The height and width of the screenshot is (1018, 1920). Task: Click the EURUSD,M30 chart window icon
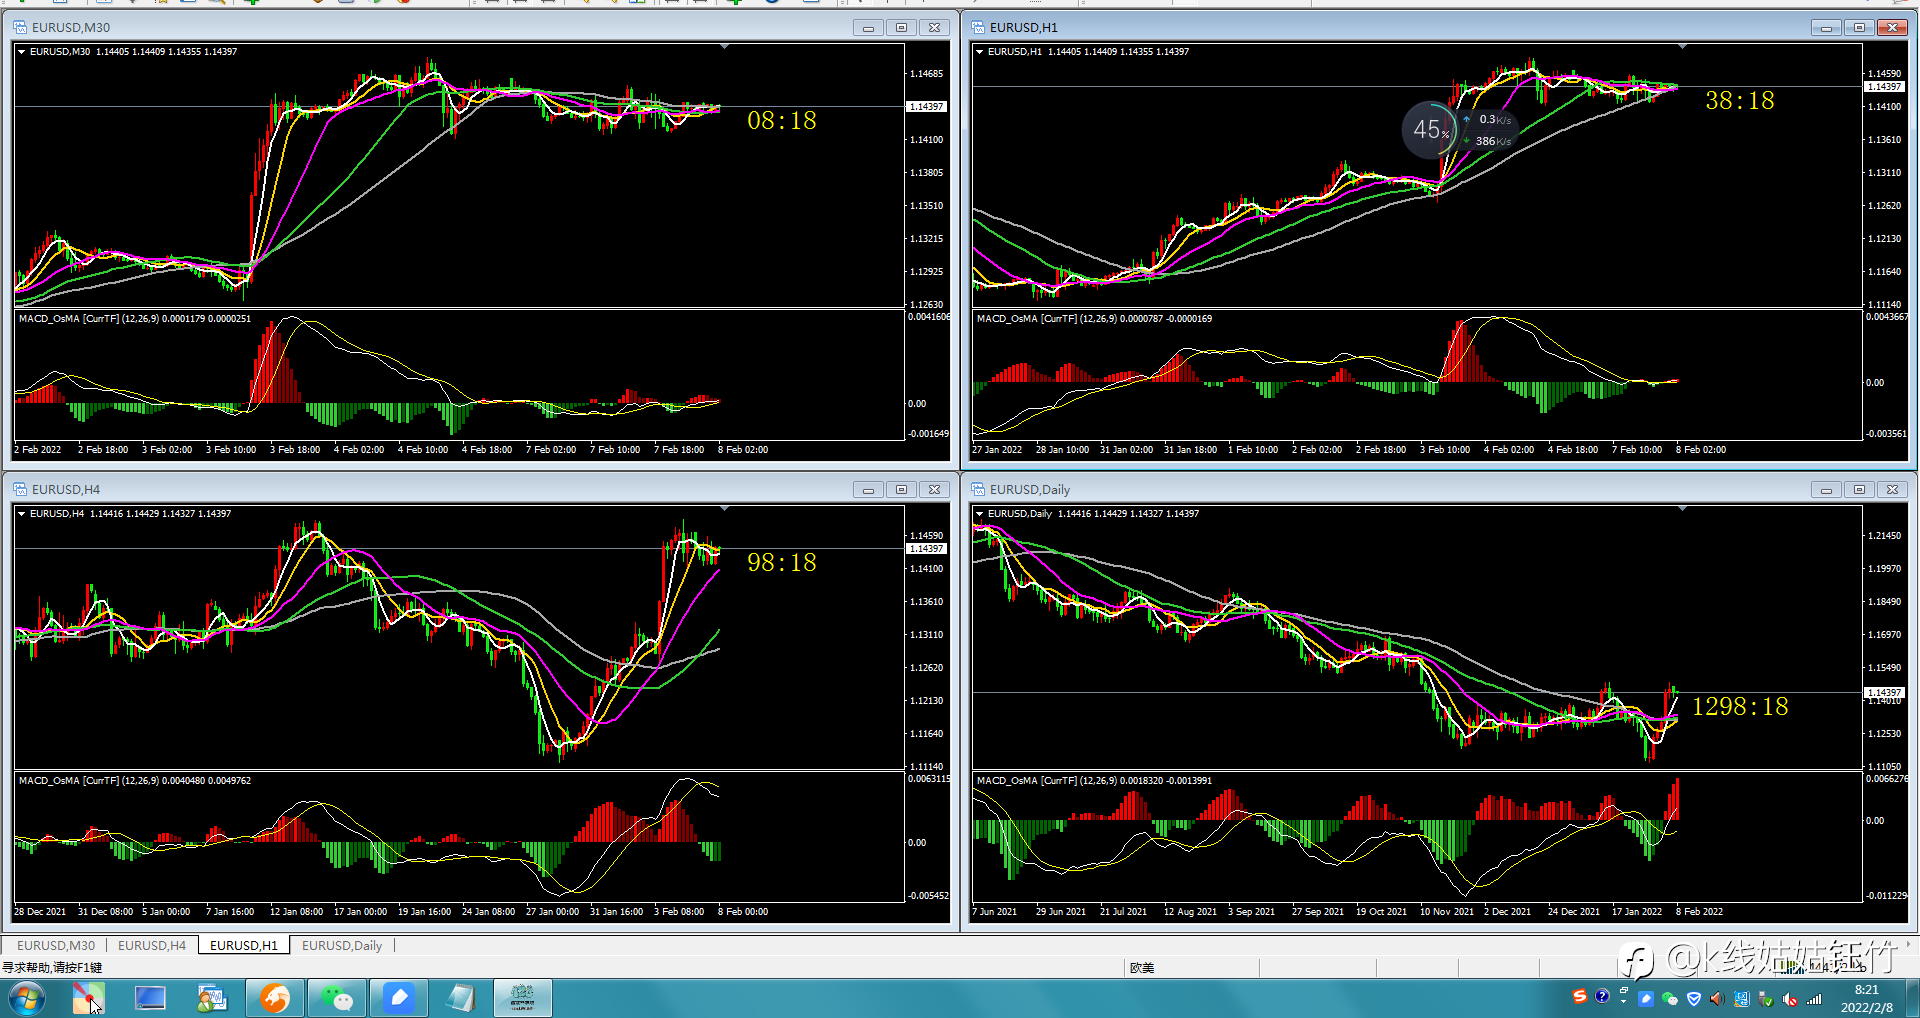point(20,27)
